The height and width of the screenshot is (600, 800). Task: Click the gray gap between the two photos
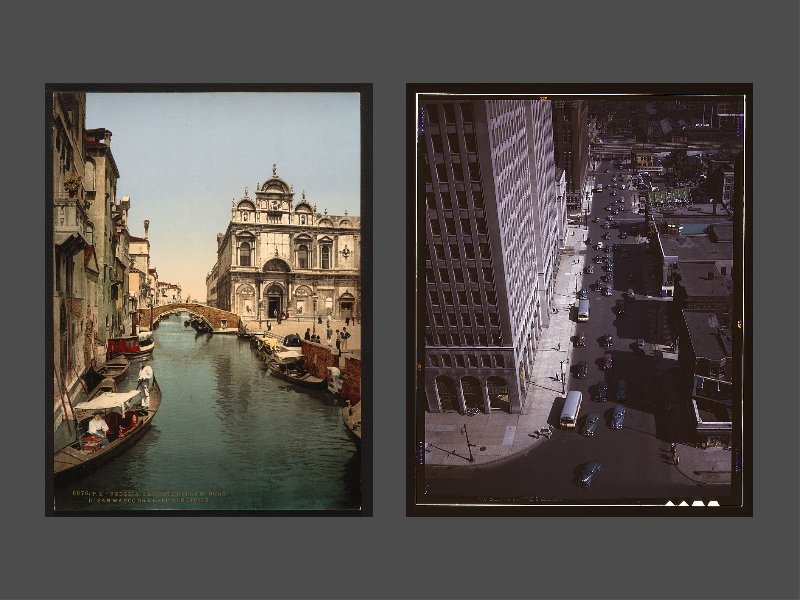point(389,300)
